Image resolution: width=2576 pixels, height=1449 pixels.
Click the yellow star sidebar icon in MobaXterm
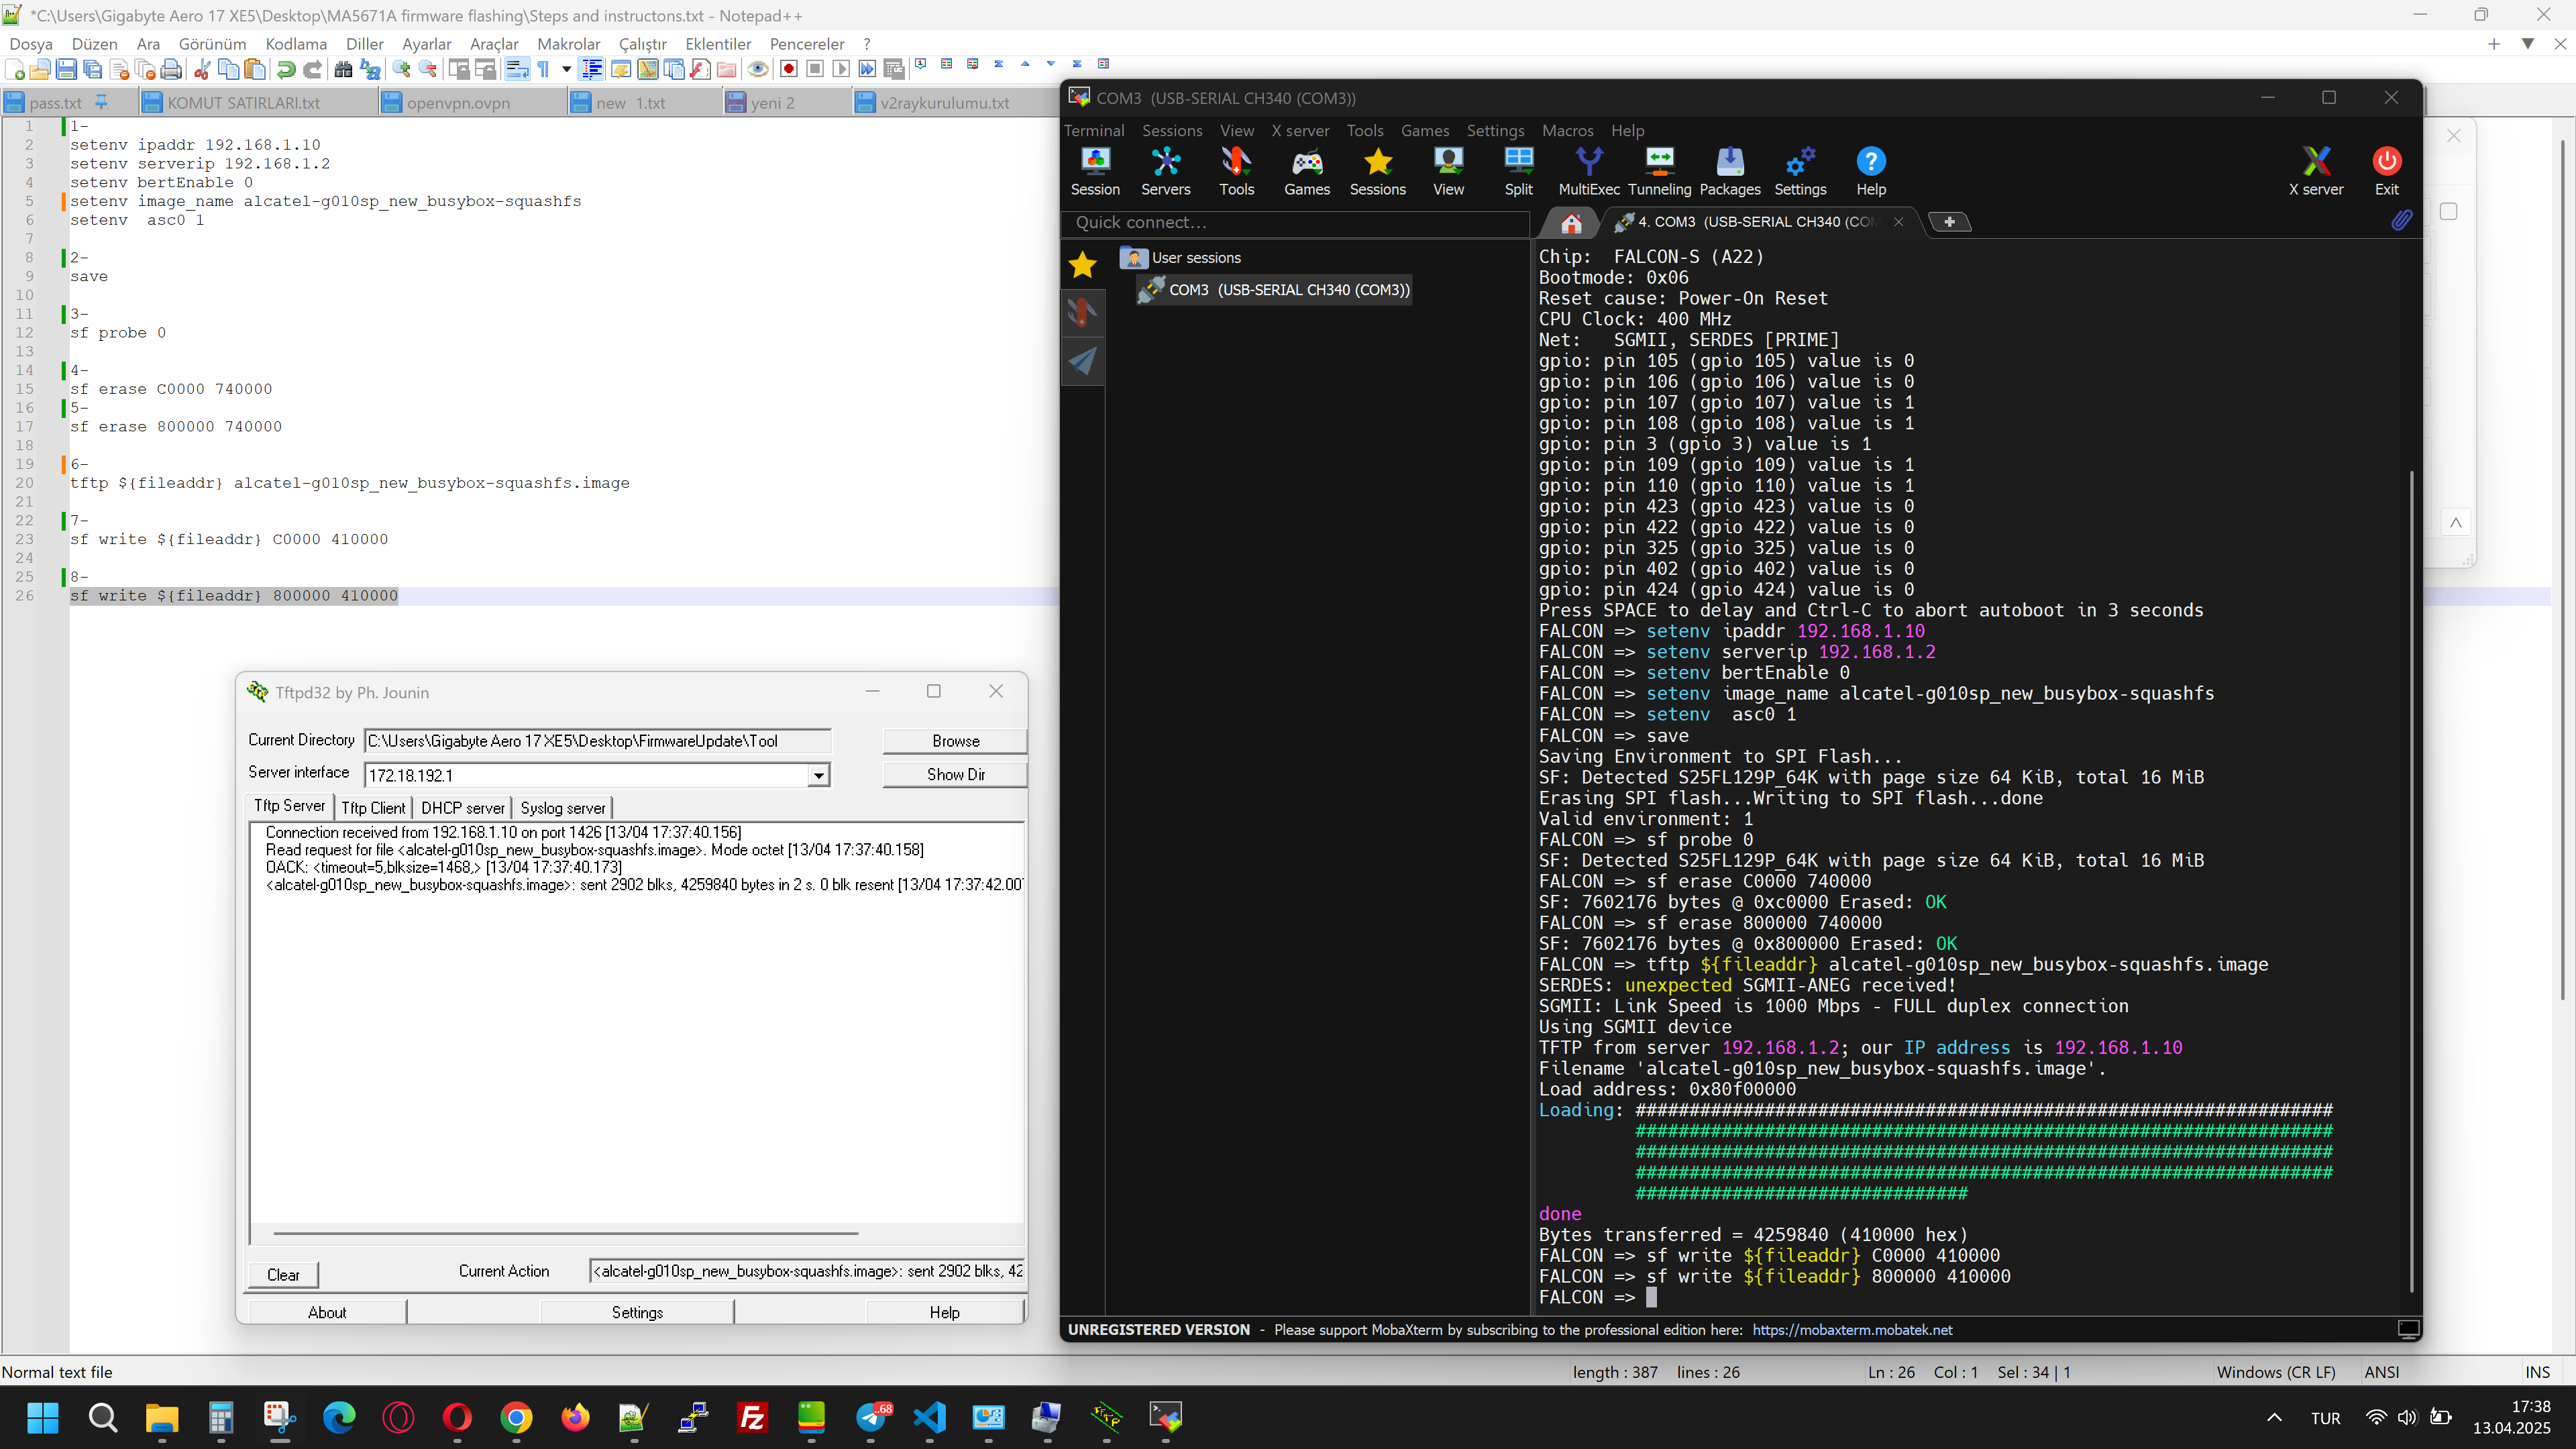(1083, 265)
